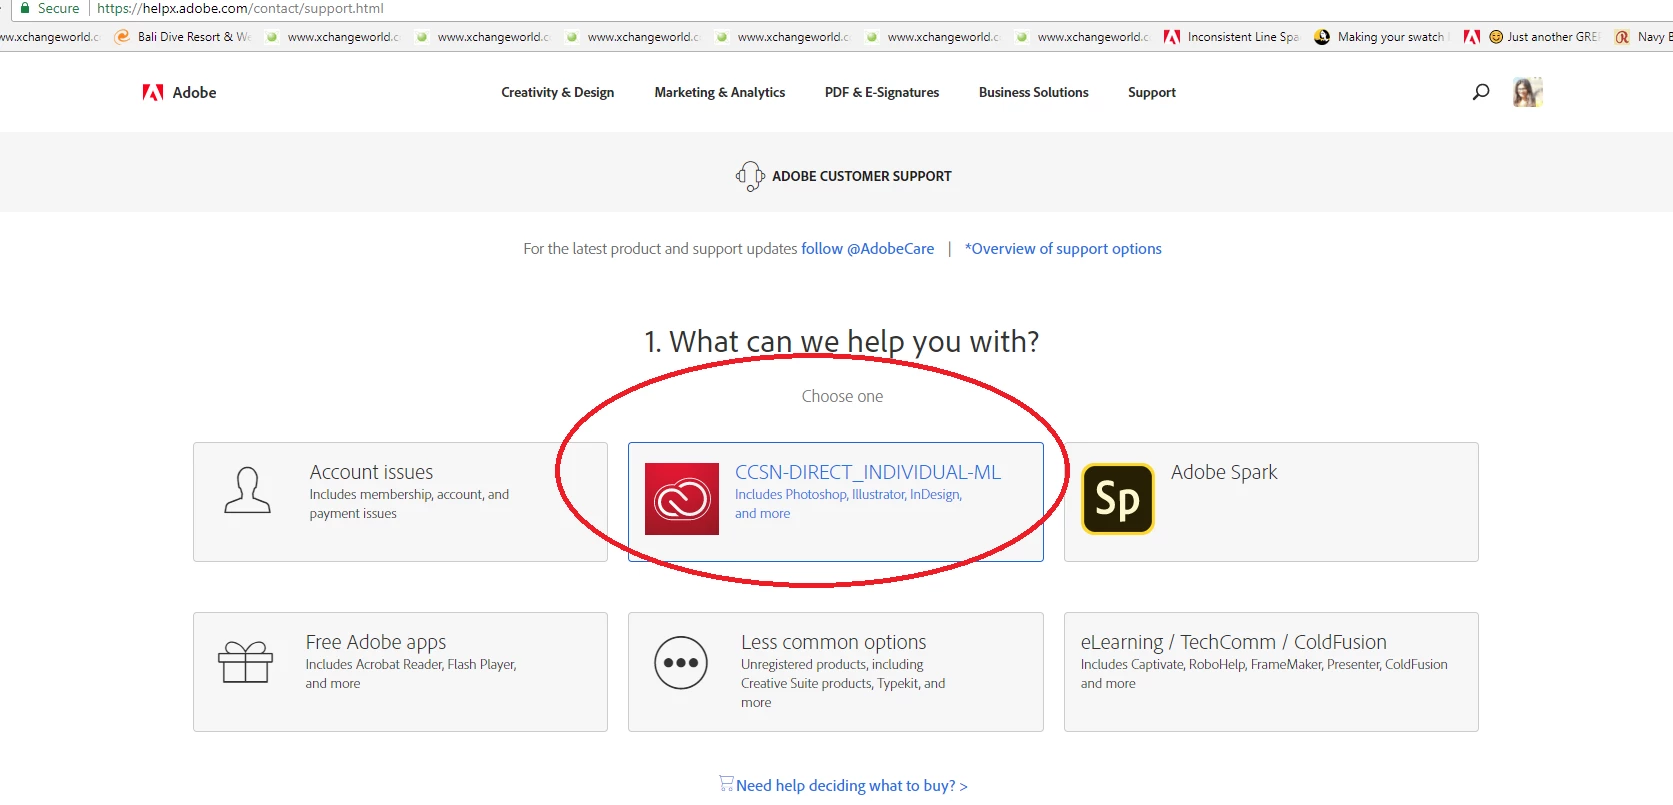
Task: Open Making your swatch bookmark
Action: click(1380, 37)
